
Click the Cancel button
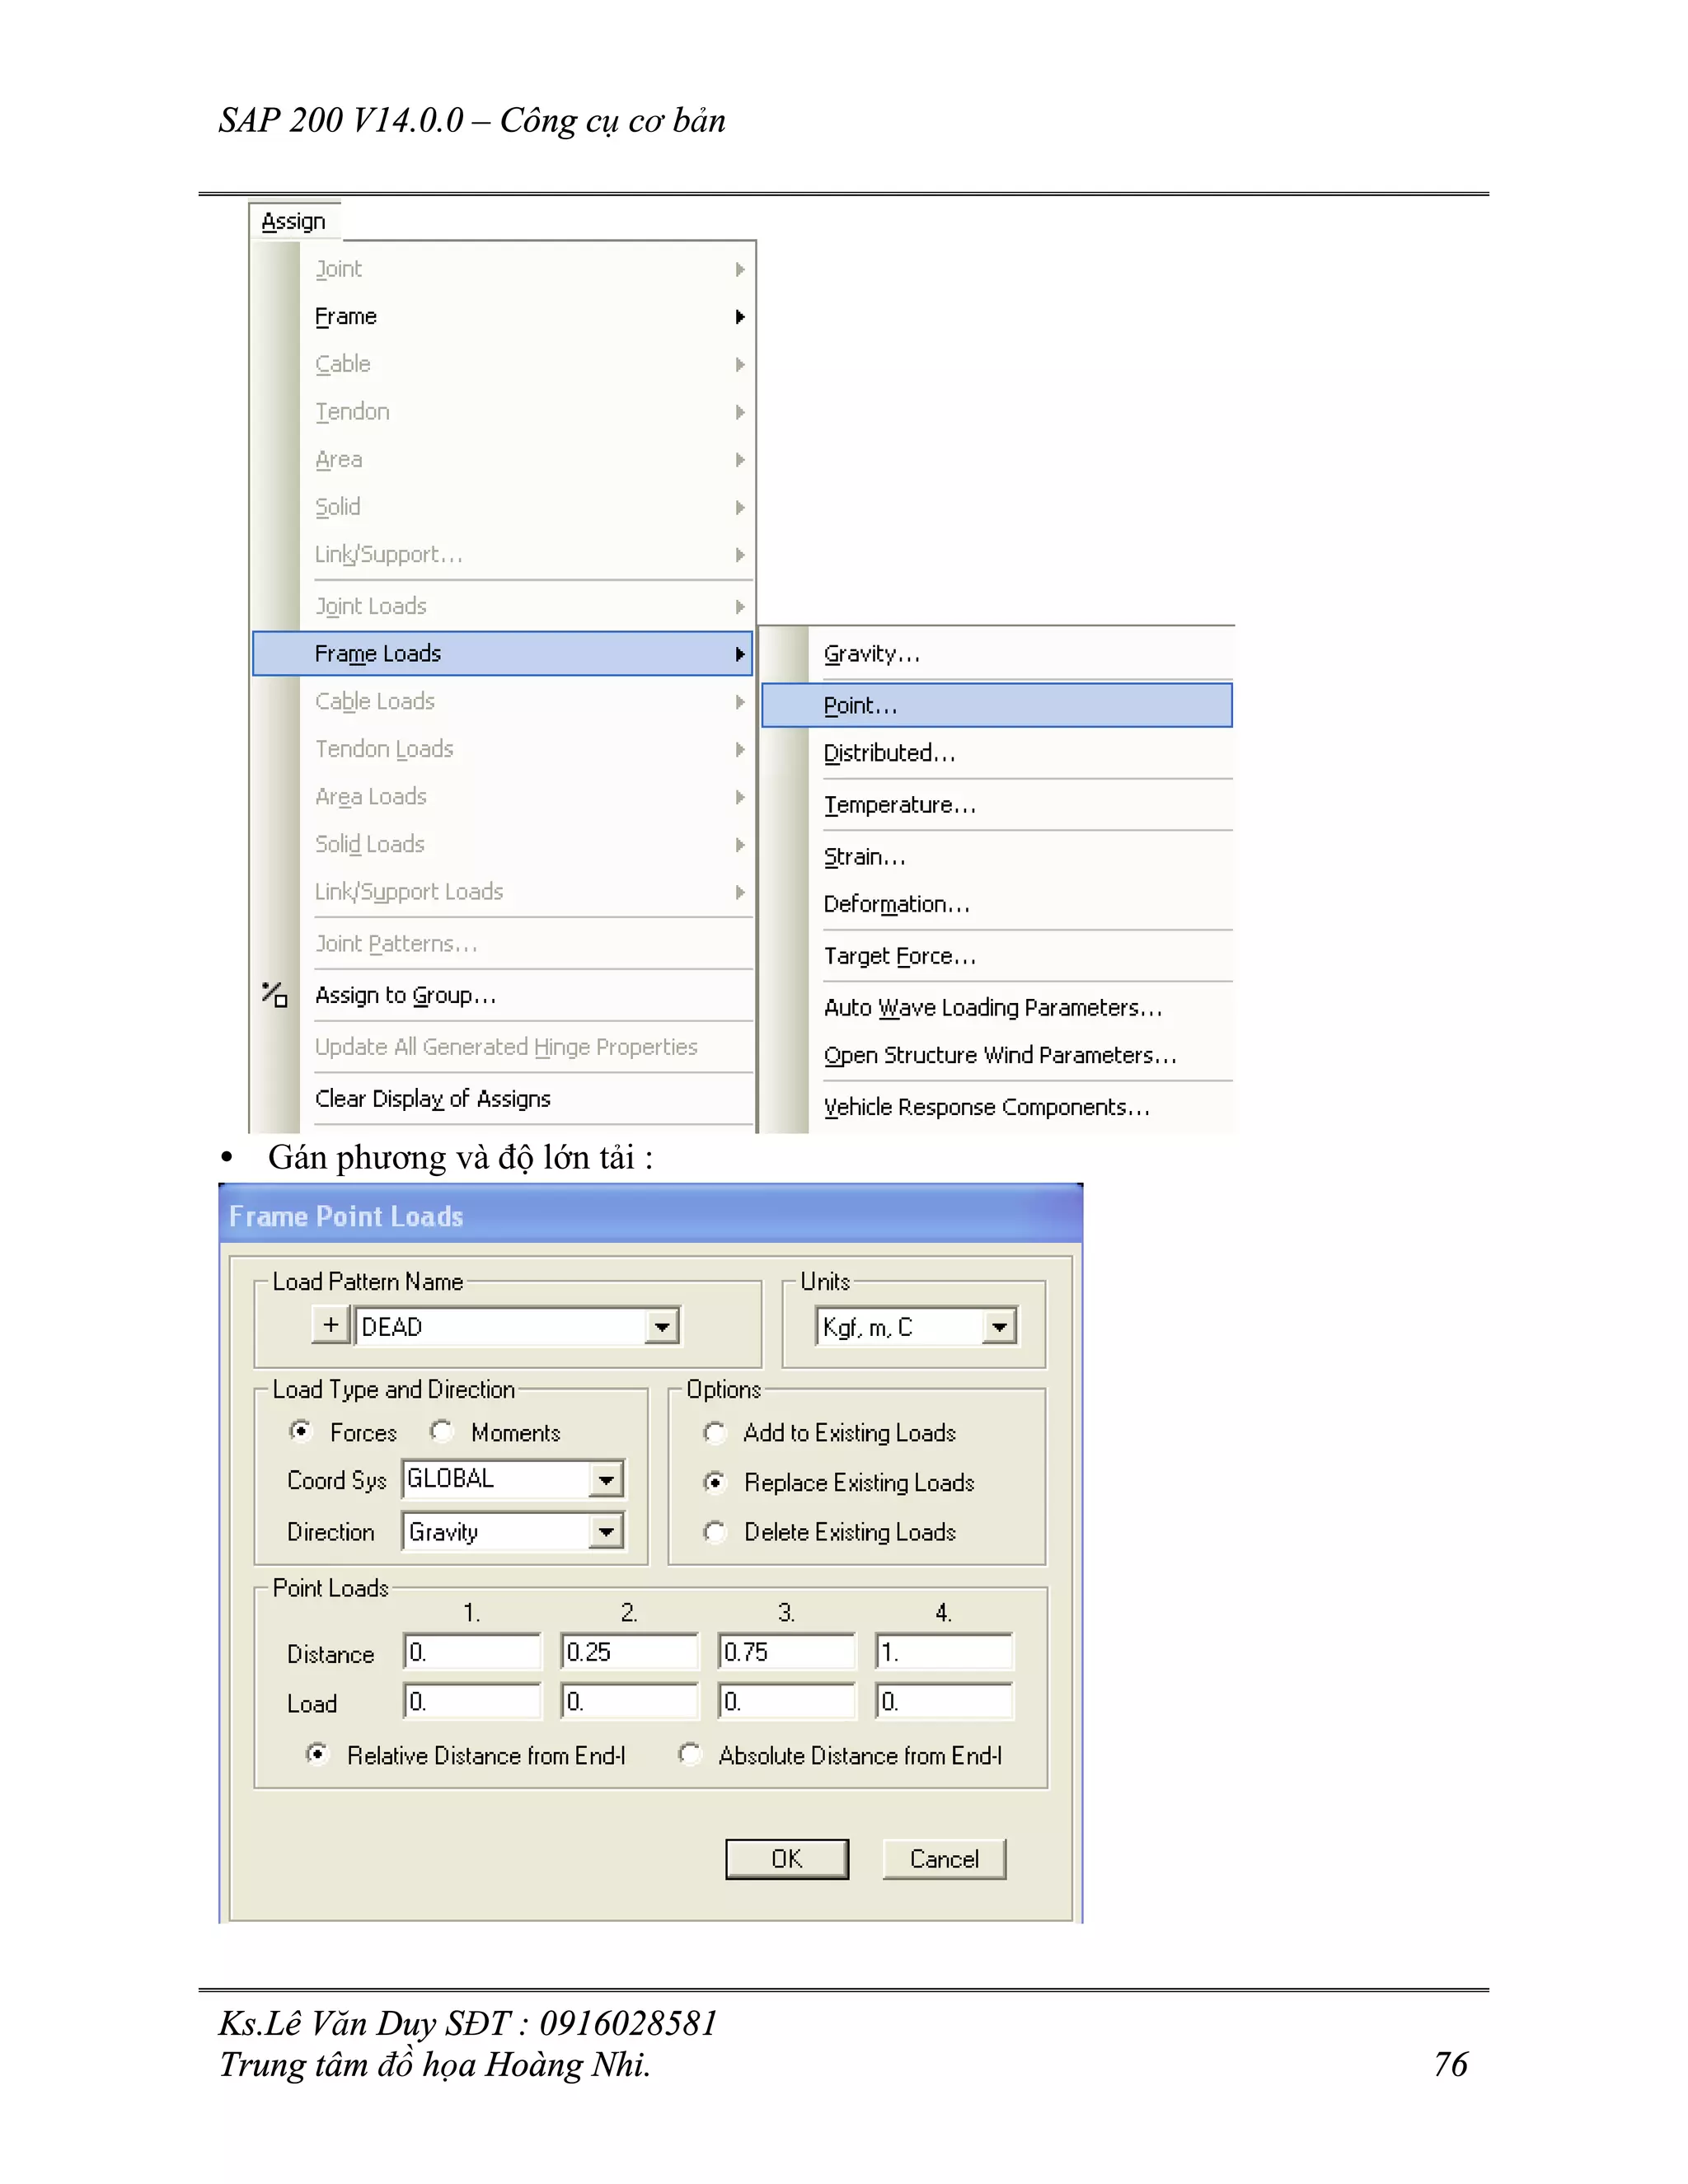(x=944, y=1859)
